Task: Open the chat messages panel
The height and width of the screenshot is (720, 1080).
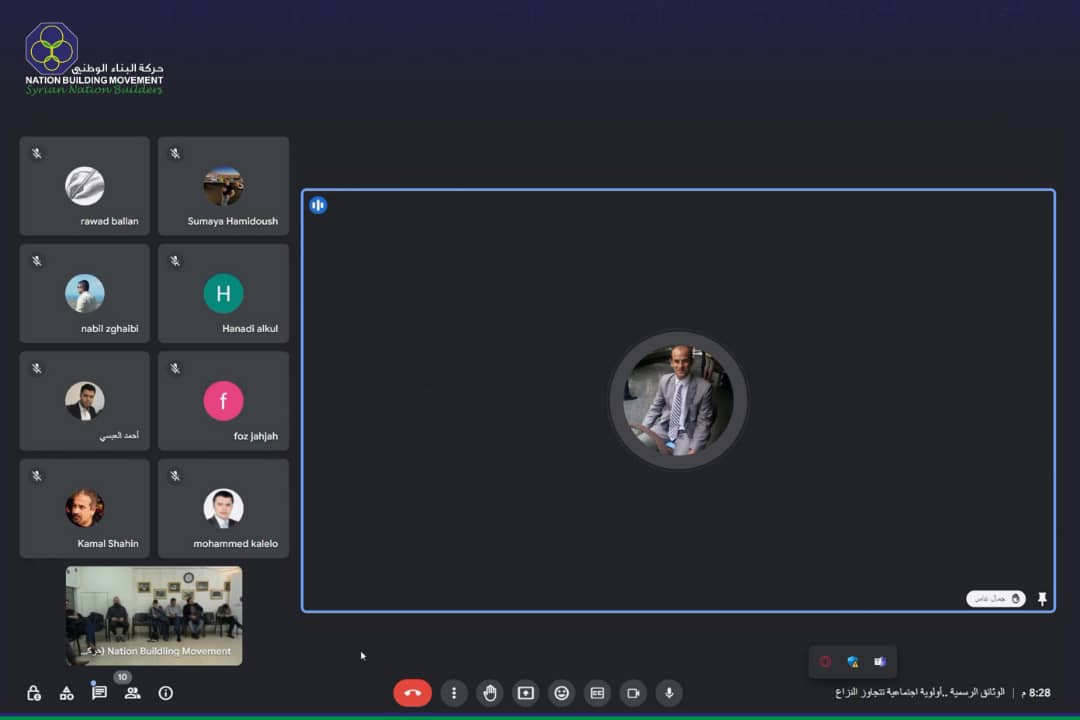Action: tap(99, 693)
